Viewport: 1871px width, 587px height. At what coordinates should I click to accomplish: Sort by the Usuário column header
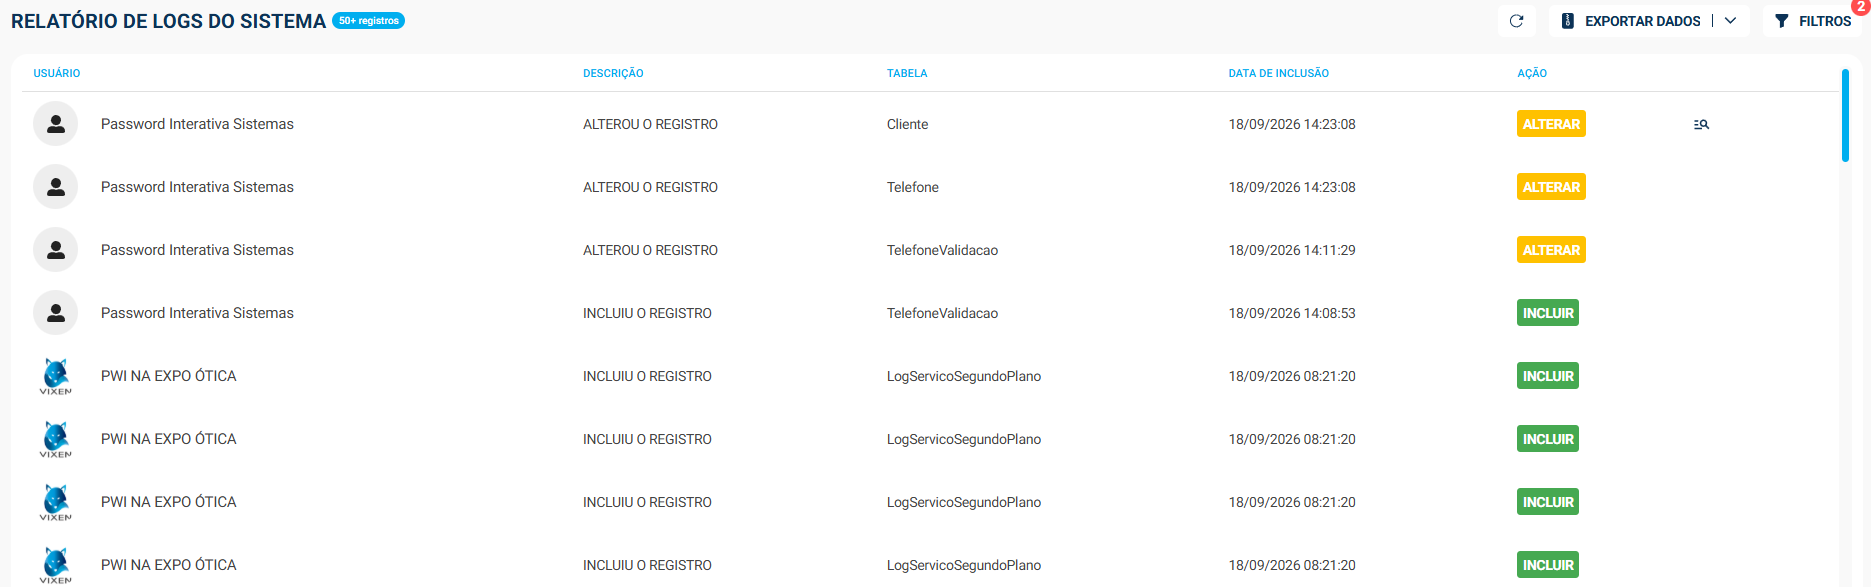tap(57, 73)
